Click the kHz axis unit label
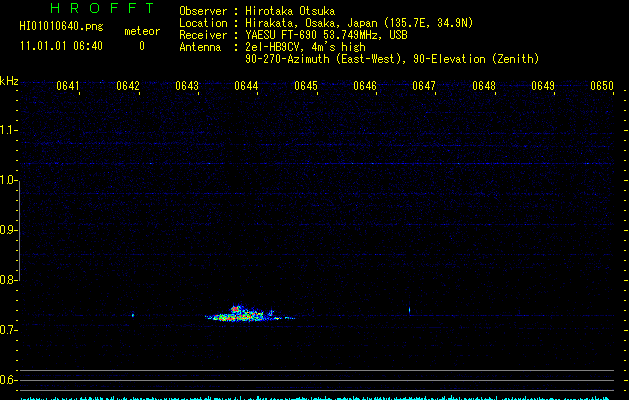This screenshot has height=400, width=629. pos(9,81)
